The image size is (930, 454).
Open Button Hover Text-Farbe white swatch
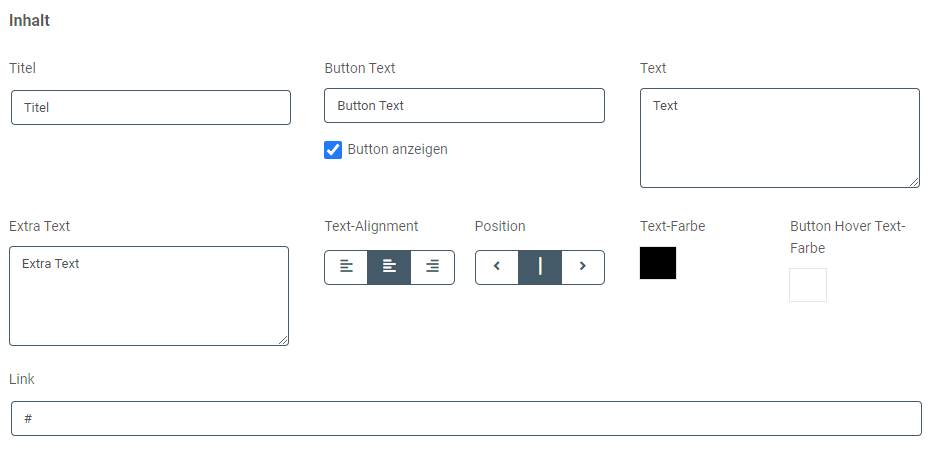pyautogui.click(x=808, y=285)
